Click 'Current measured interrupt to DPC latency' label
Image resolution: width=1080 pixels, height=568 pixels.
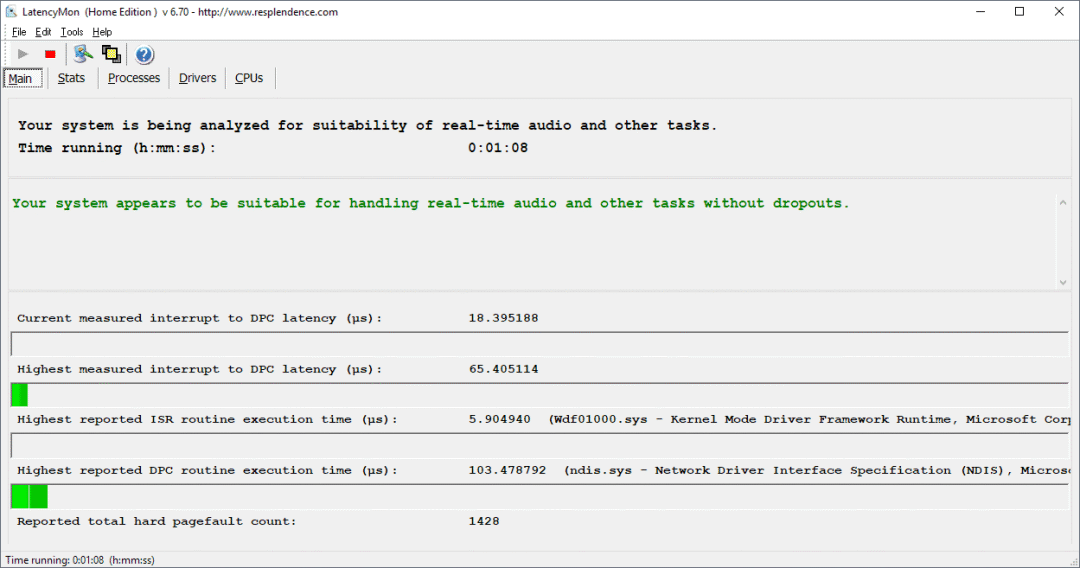tap(199, 318)
